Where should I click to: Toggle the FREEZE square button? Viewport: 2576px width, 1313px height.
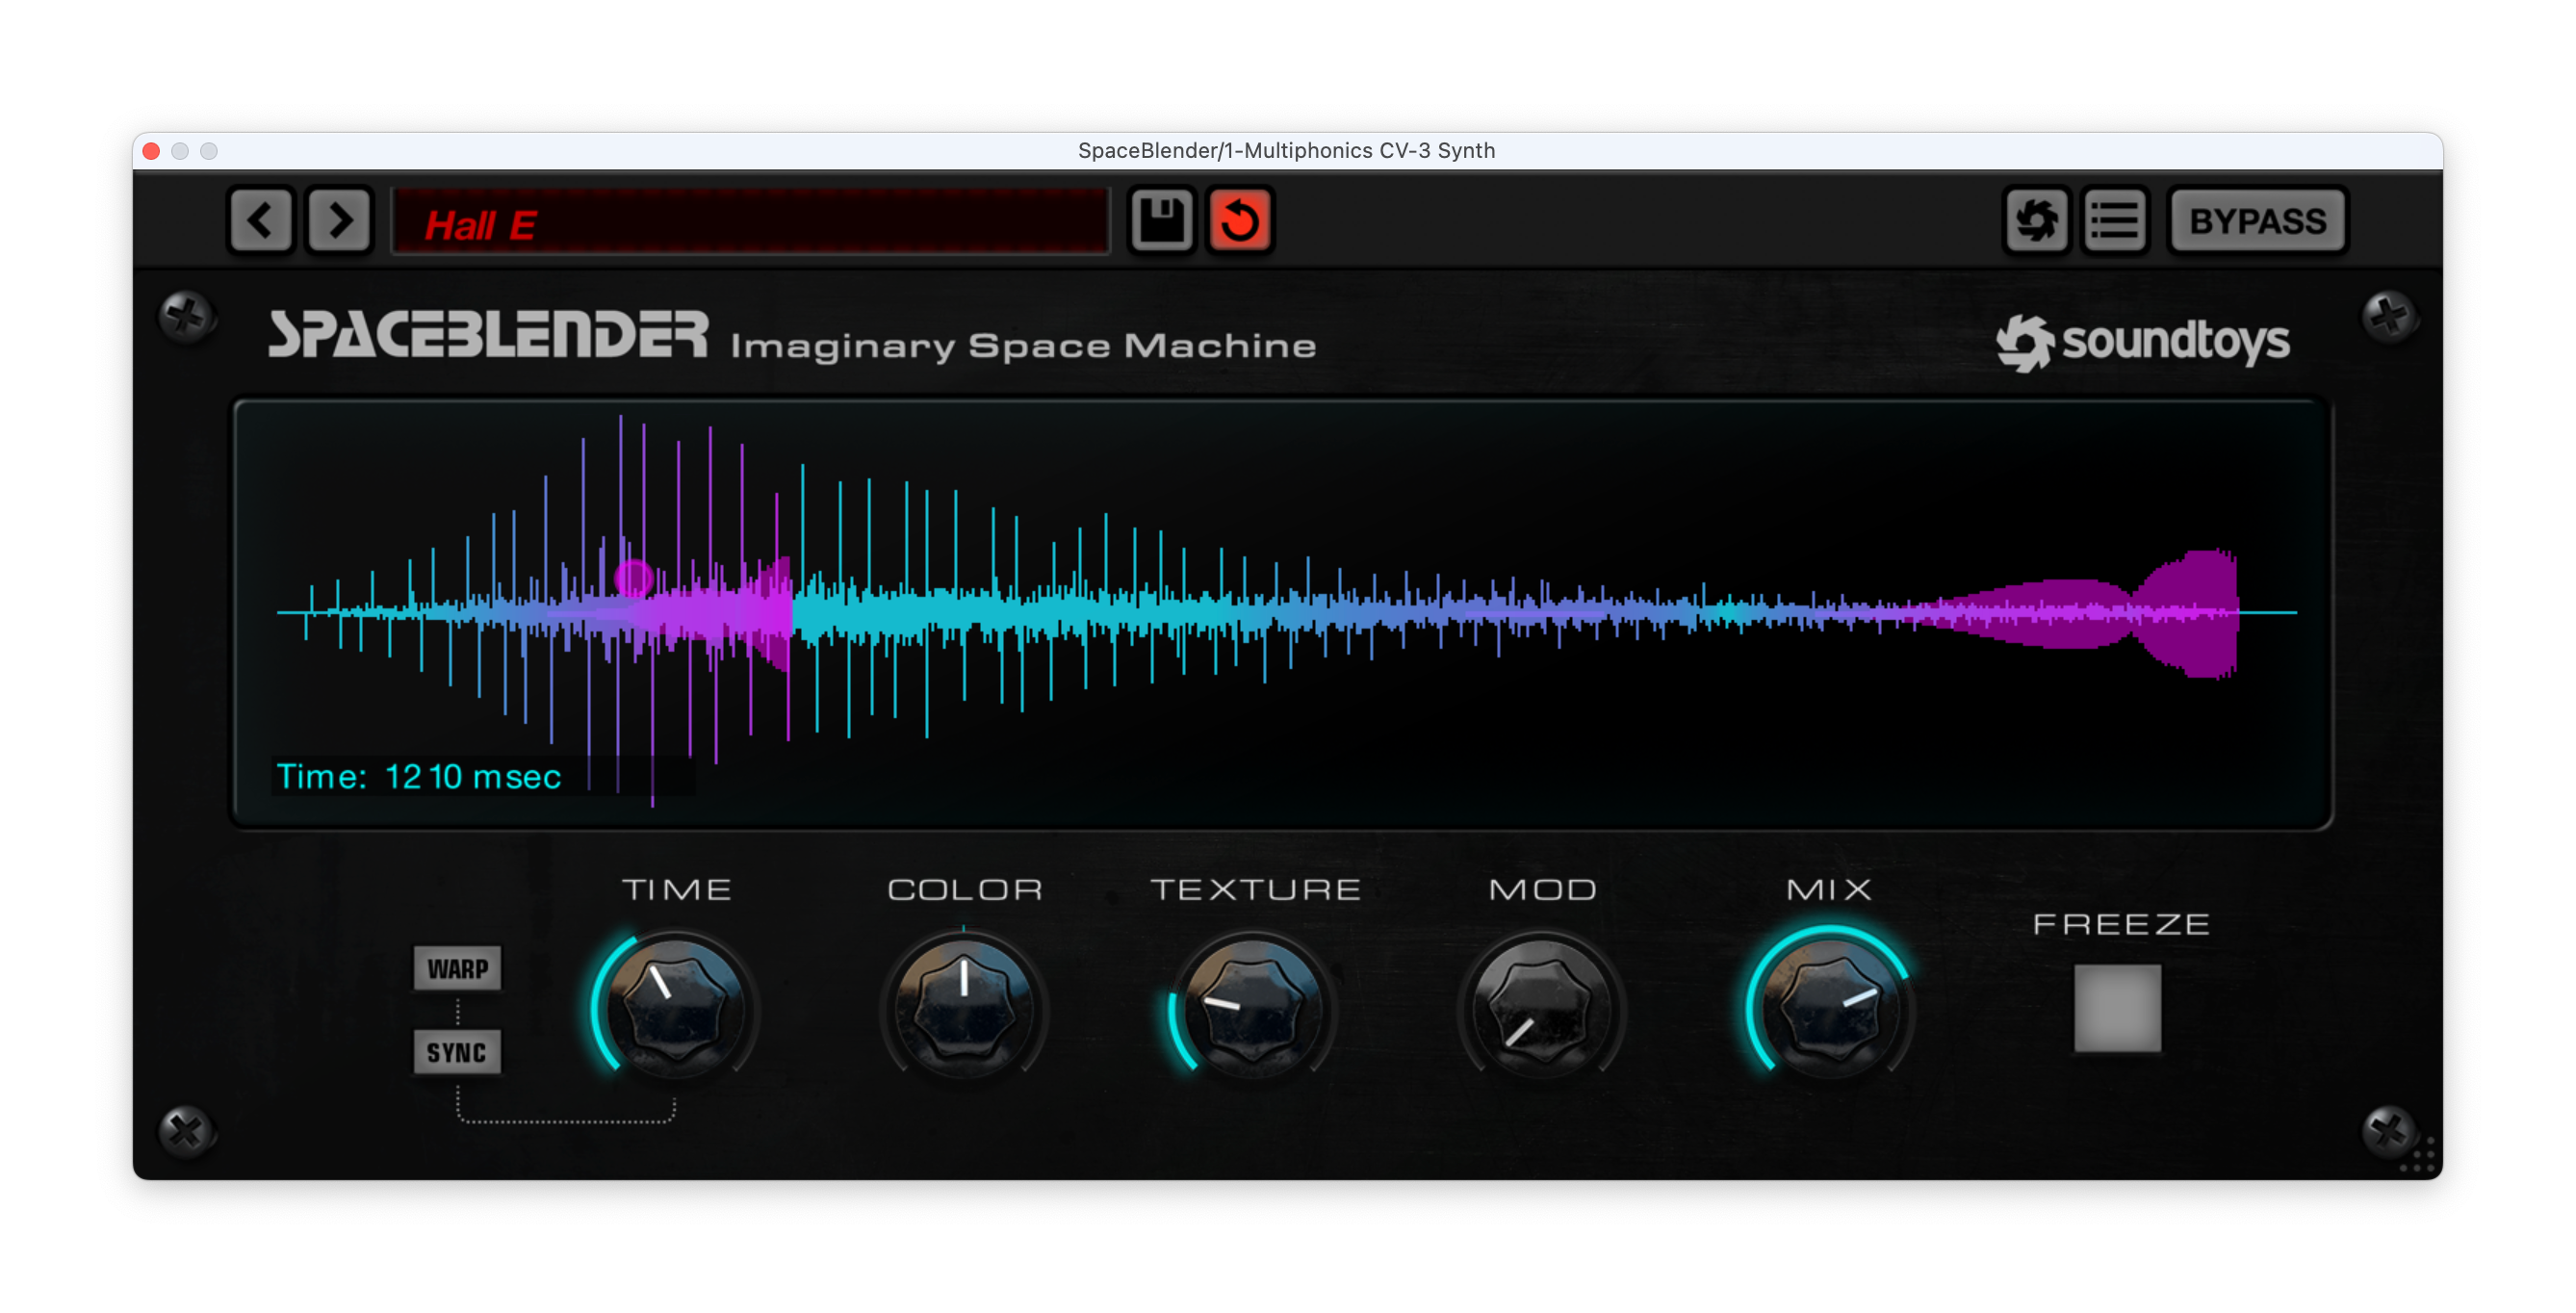2117,1008
